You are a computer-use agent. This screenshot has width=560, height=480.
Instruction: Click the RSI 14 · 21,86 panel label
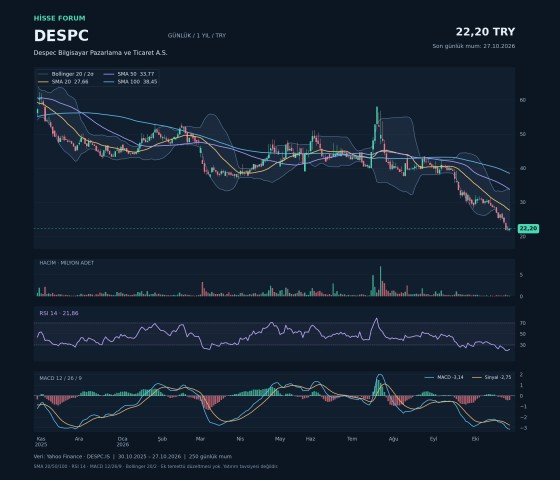pyautogui.click(x=59, y=313)
